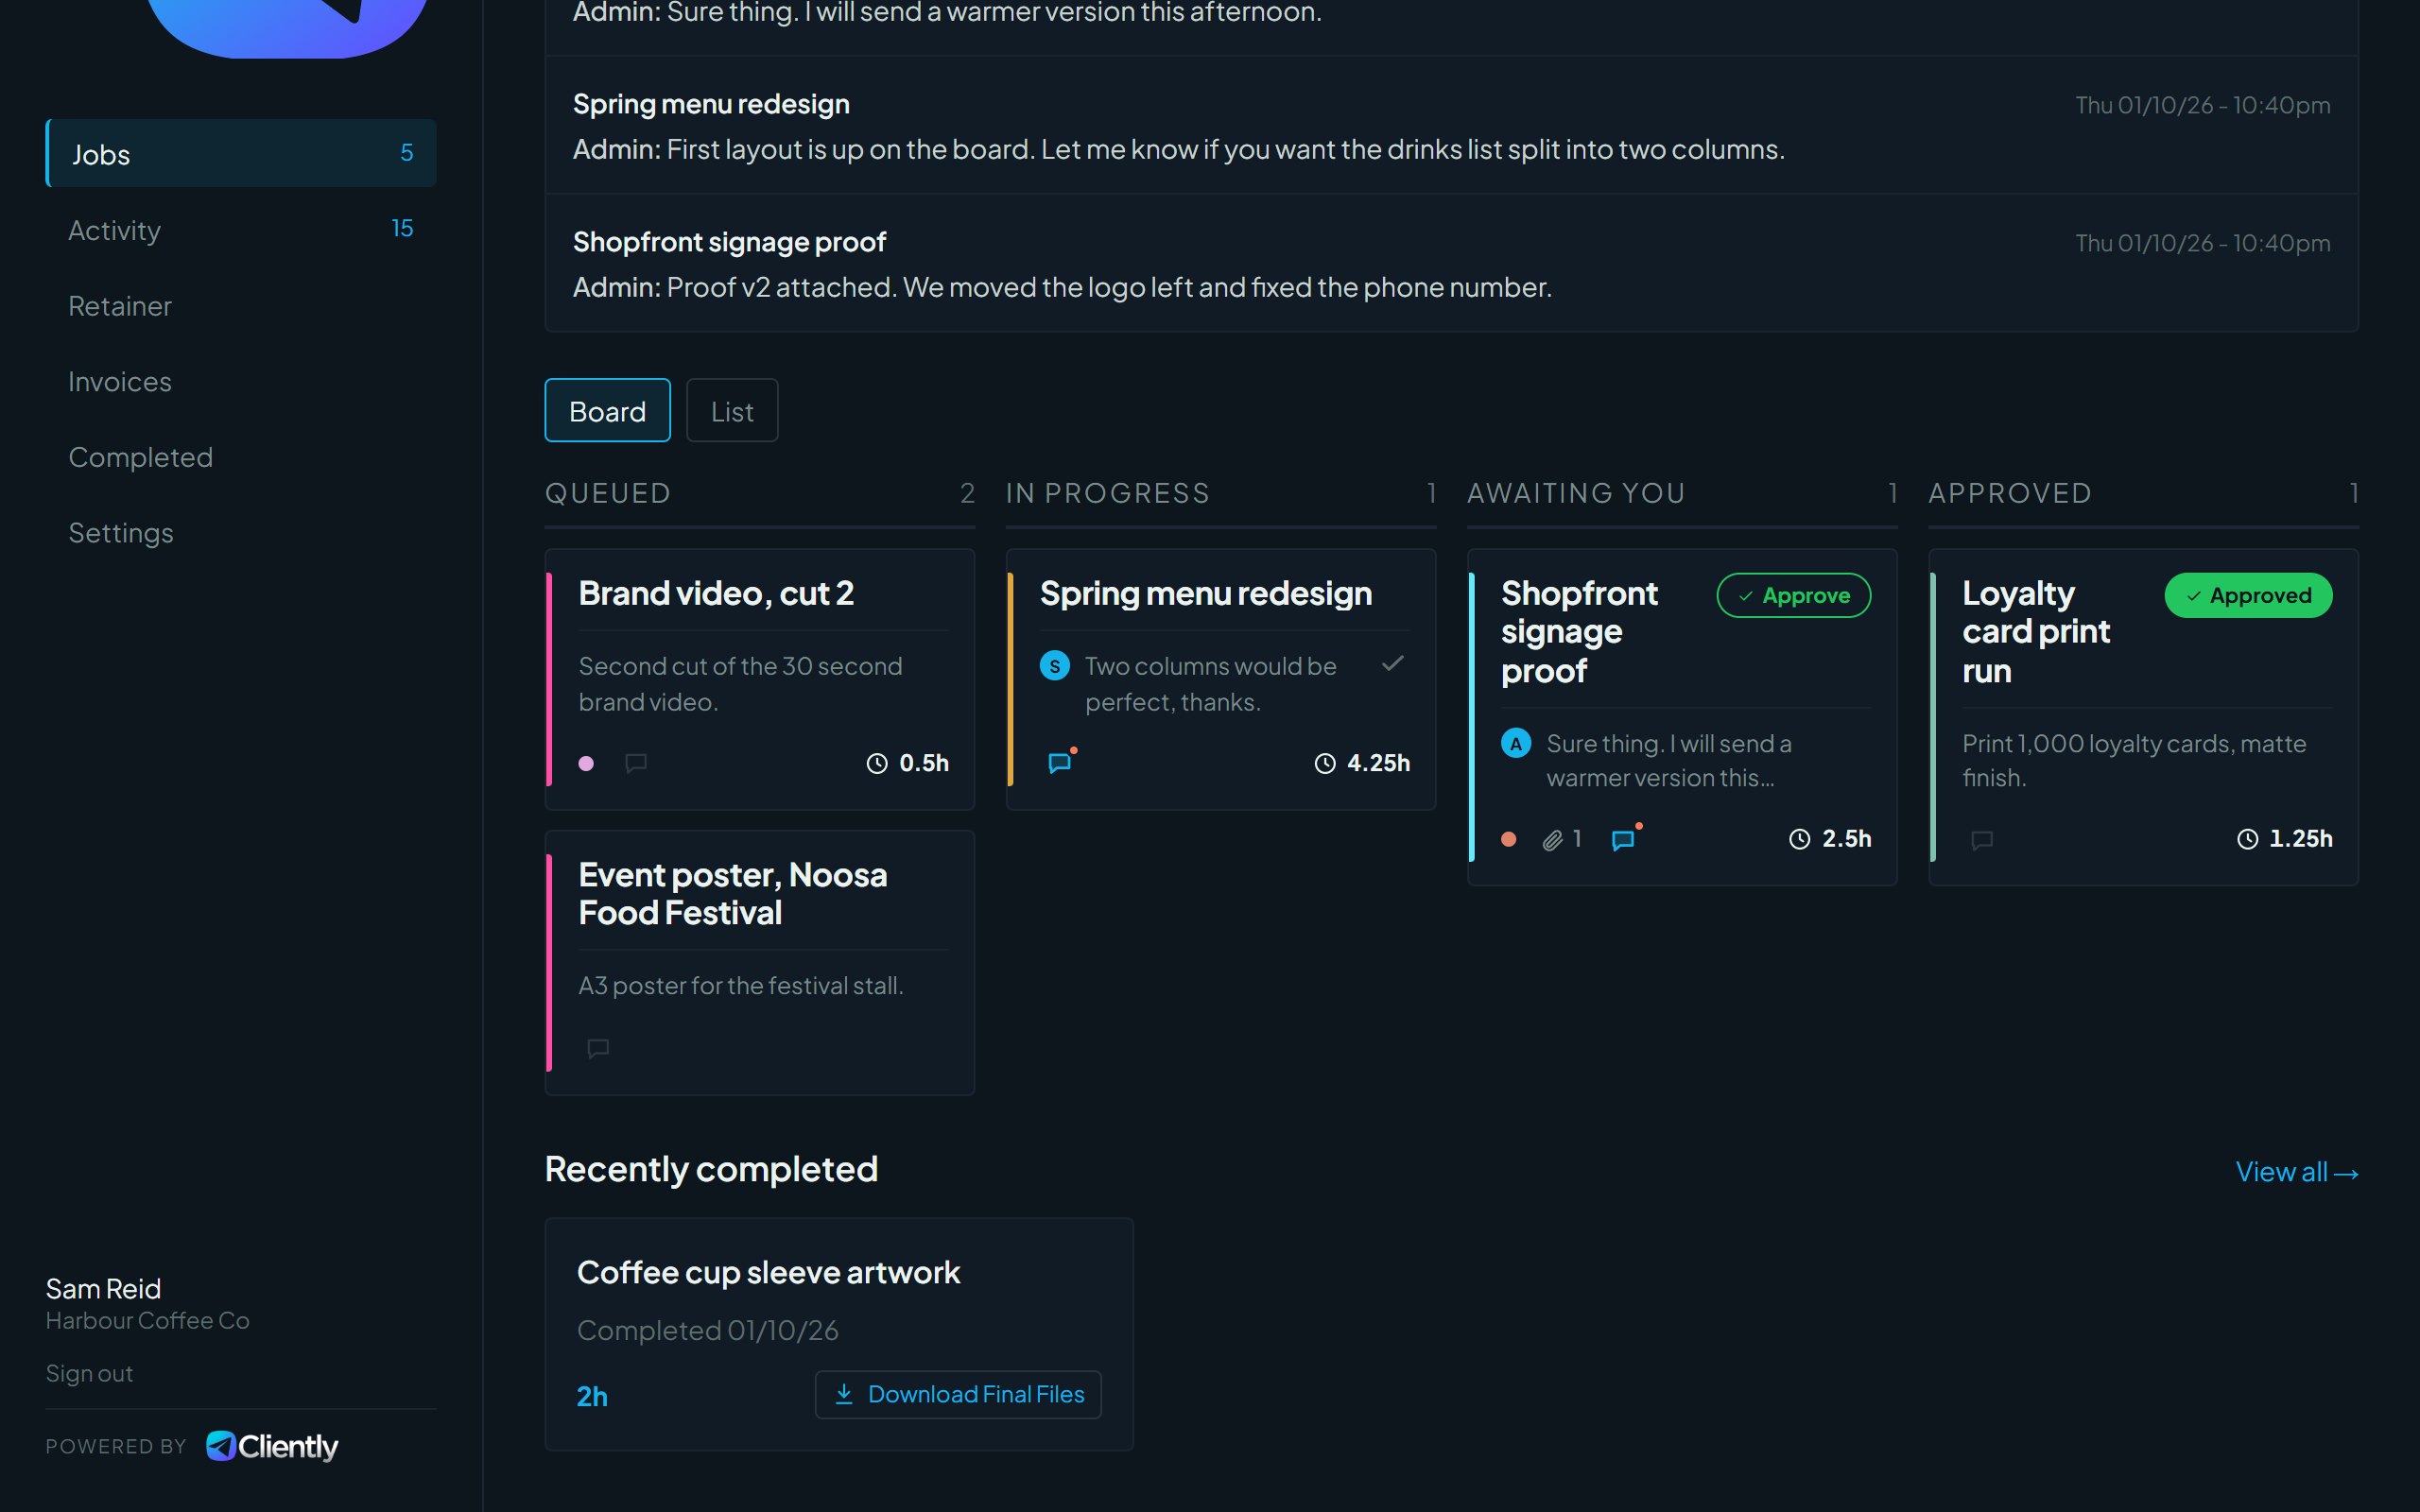2420x1512 pixels.
Task: Click the pink status dot on Brand video card
Action: click(587, 764)
